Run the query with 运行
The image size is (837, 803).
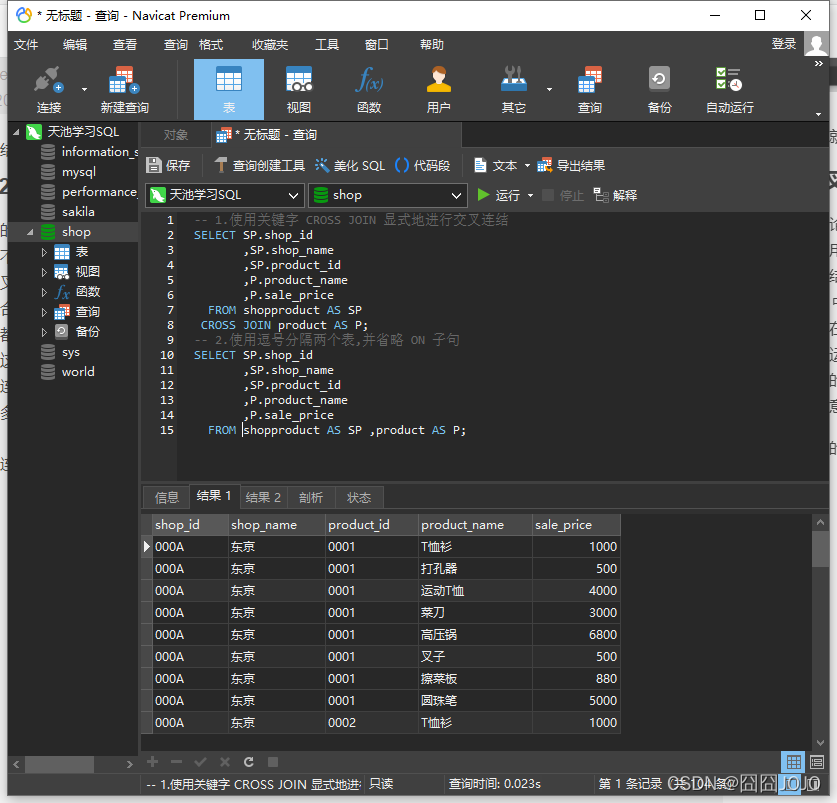[x=499, y=195]
